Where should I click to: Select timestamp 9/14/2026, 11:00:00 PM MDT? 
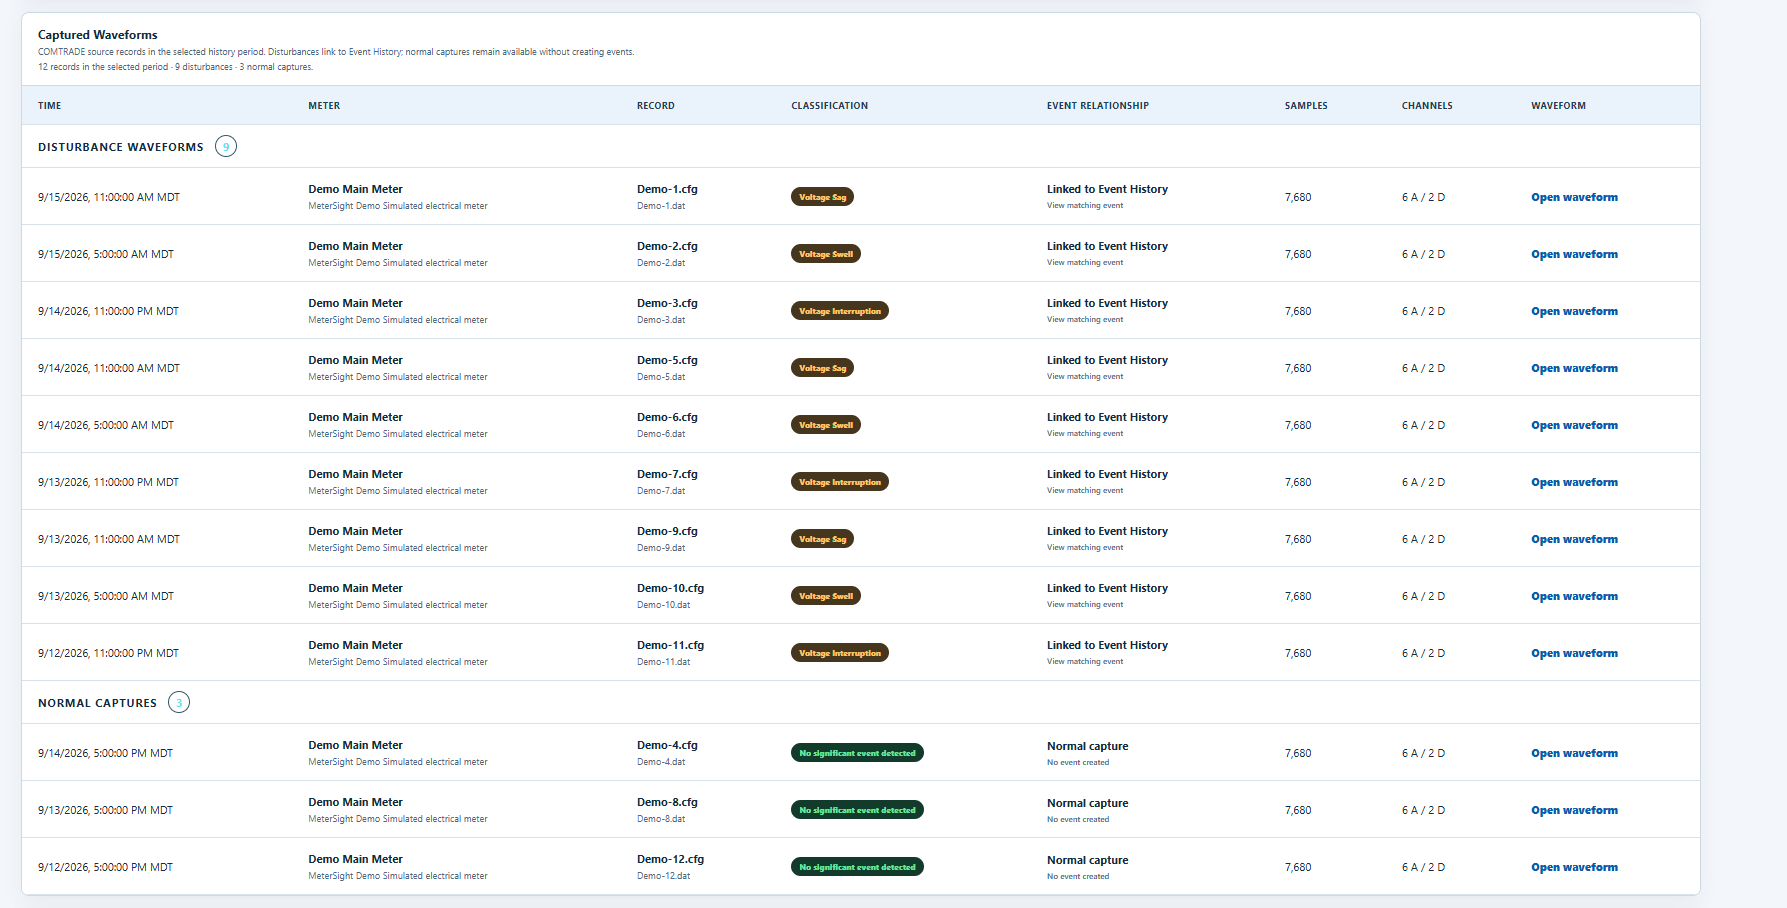(x=108, y=311)
